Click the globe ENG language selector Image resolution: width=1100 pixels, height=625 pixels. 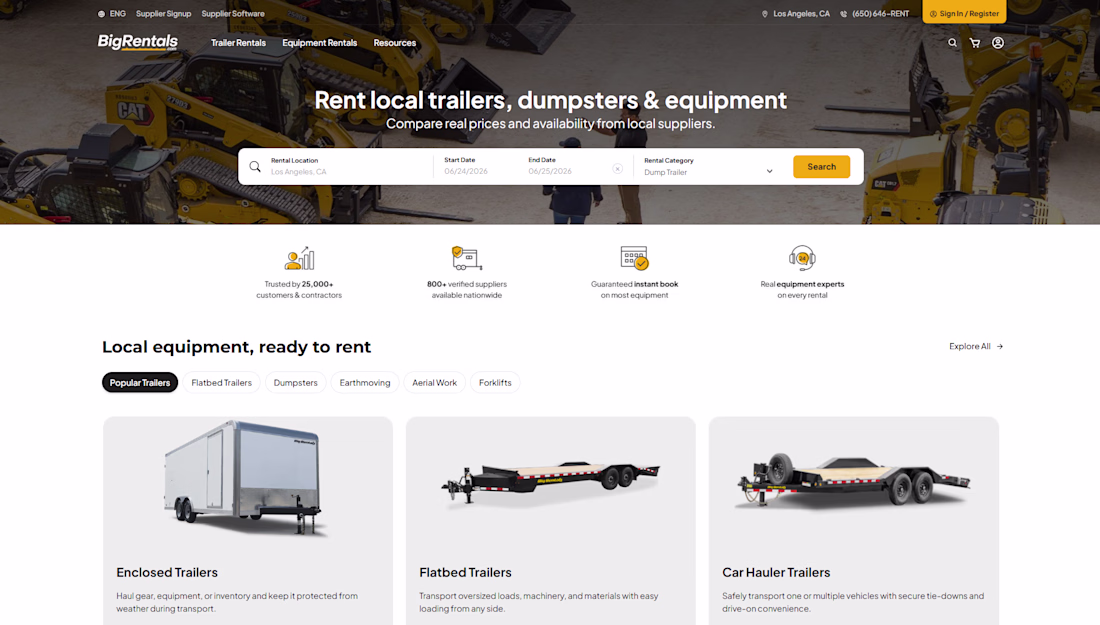pyautogui.click(x=112, y=13)
